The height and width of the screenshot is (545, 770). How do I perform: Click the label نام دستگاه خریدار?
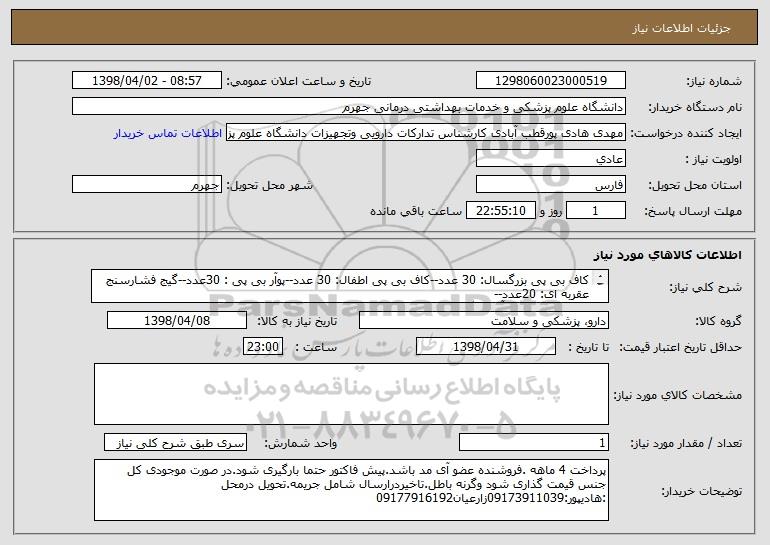coord(695,108)
